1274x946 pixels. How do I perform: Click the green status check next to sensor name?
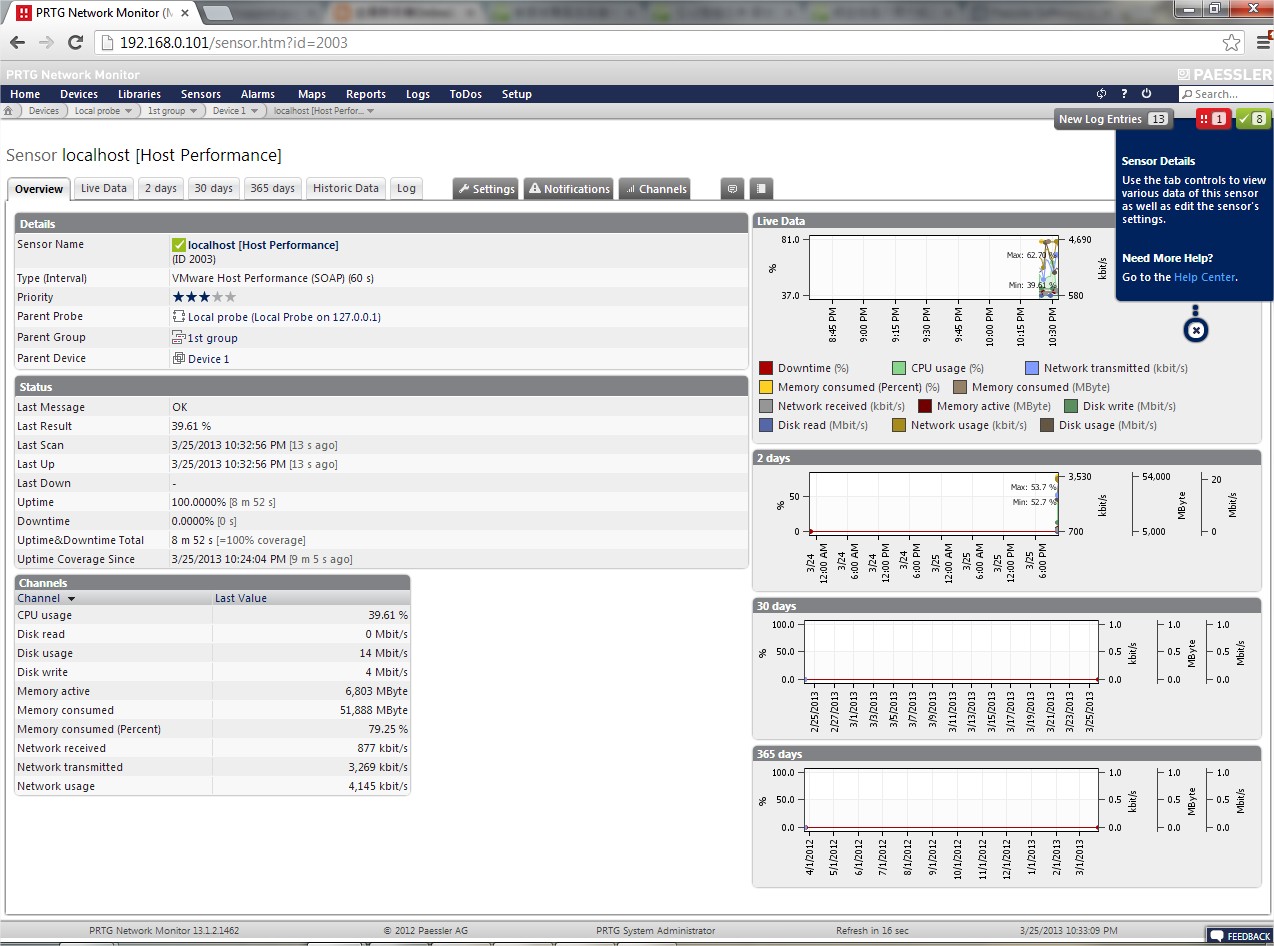point(179,245)
